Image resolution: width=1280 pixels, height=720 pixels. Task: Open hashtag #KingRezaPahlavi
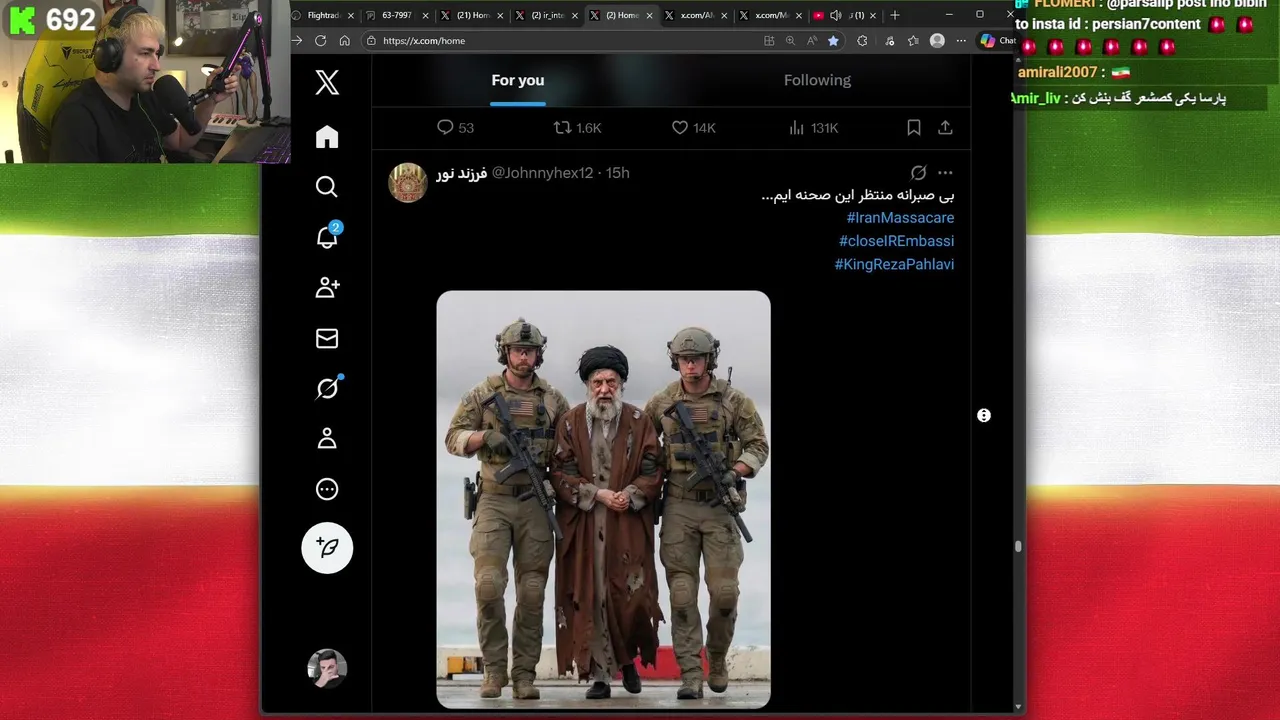(x=894, y=265)
